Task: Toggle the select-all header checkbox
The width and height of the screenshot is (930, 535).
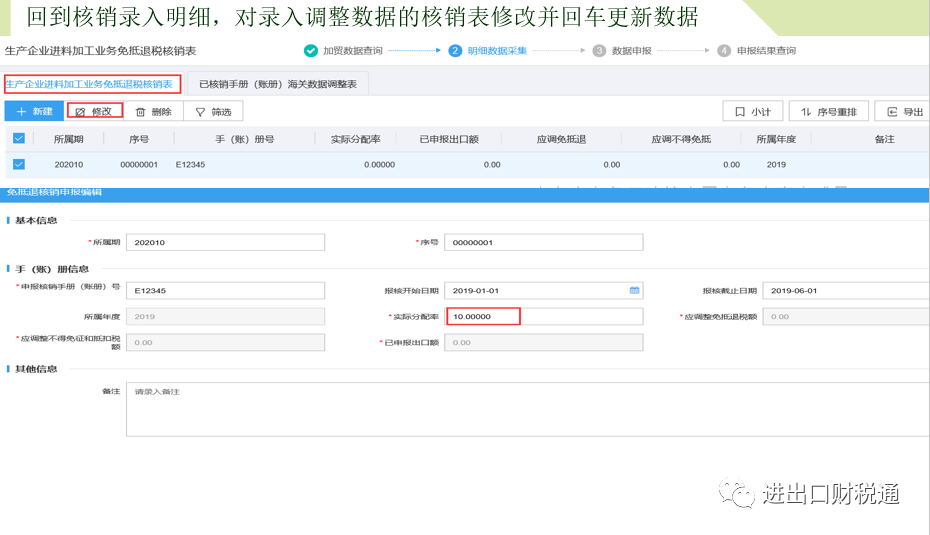Action: [19, 138]
